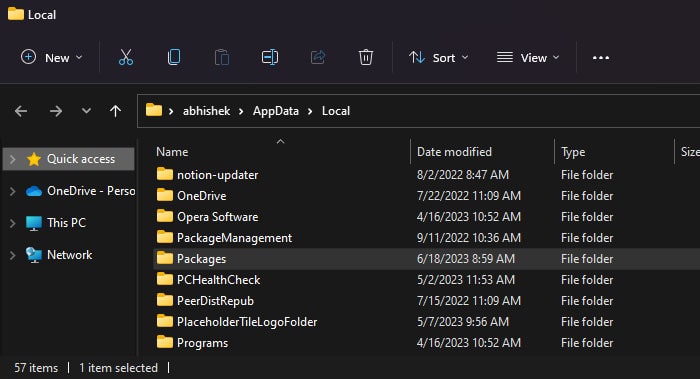700x379 pixels.
Task: Open the Sort options dropdown
Action: 439,58
